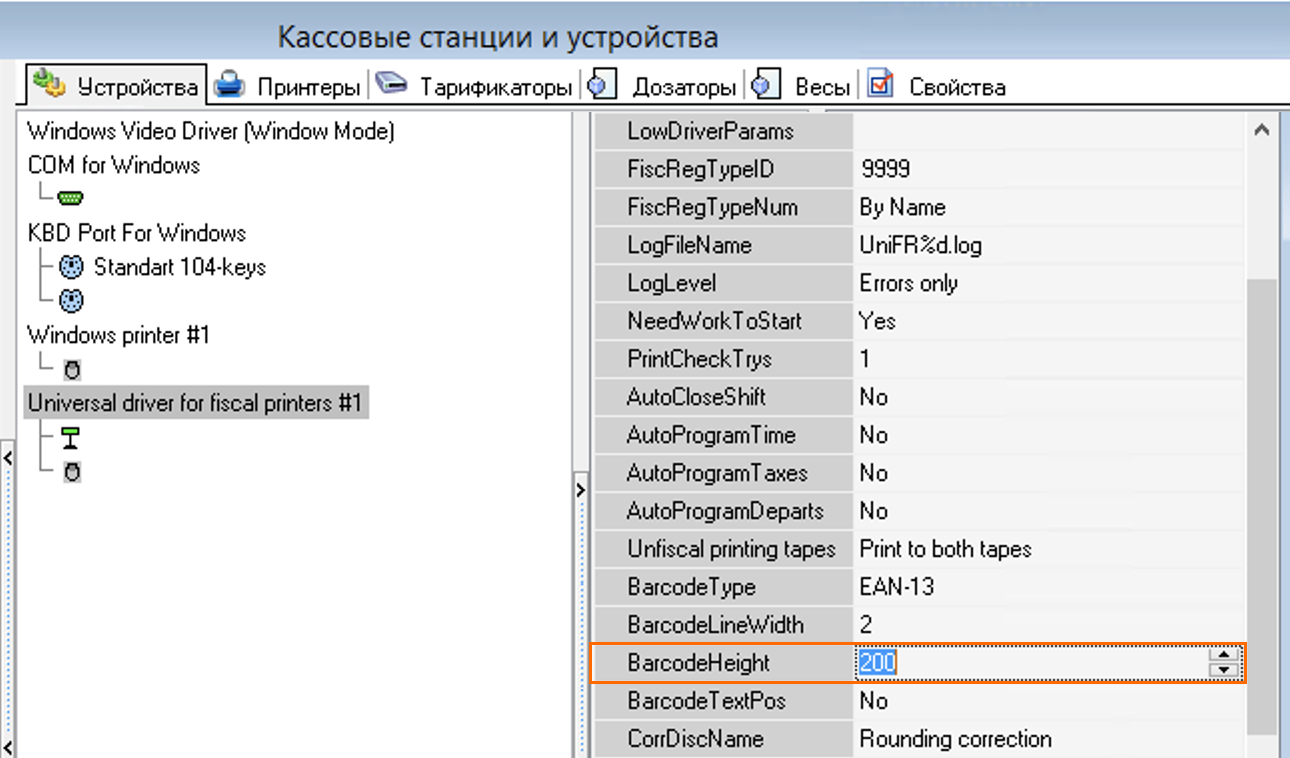Select device icon under Windows printer #1

click(72, 370)
